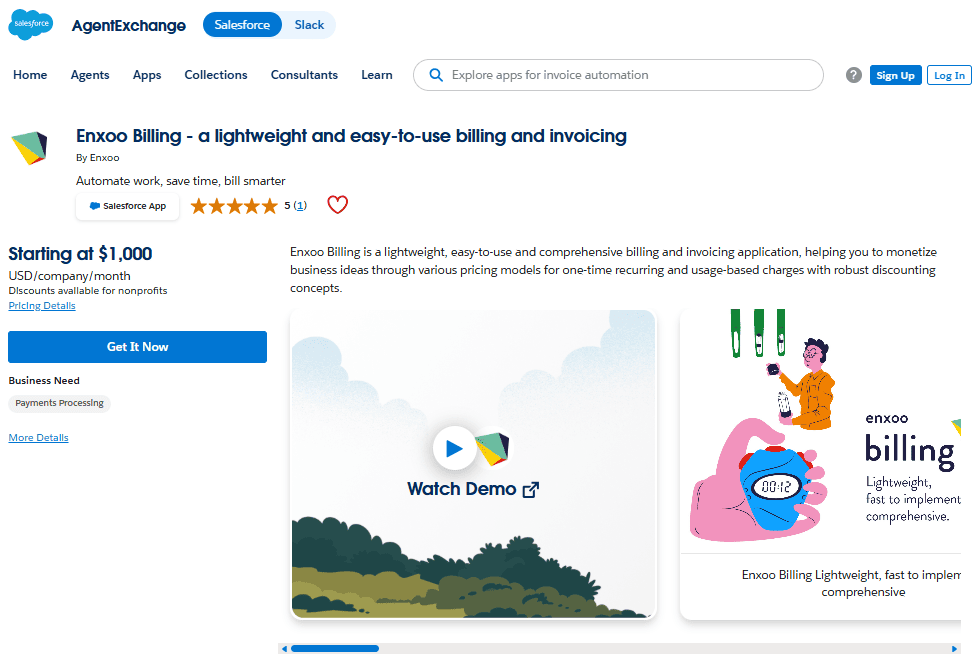Click the Enxoo app logo icon
Viewport: 977px width, 661px height.
point(29,148)
